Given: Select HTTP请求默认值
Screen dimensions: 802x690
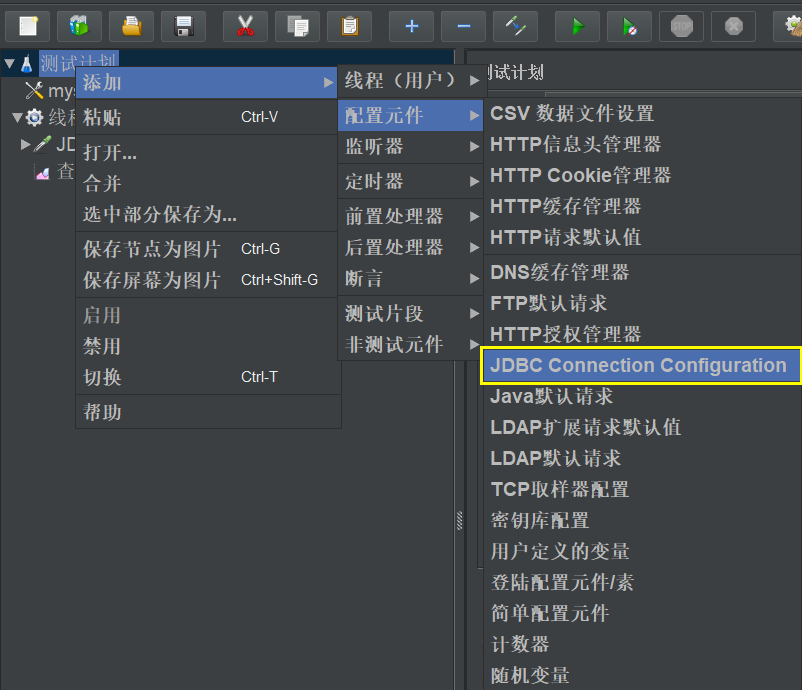Looking at the screenshot, I should pos(642,237).
